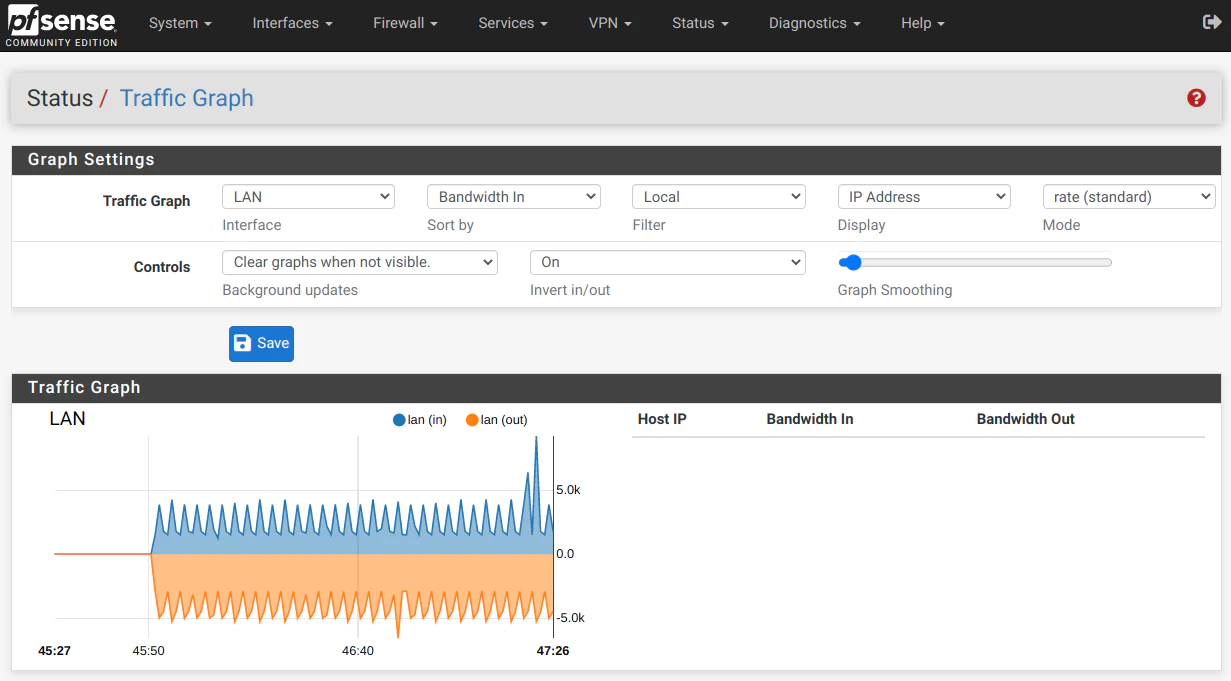The height and width of the screenshot is (681, 1231).
Task: Open the Sort by Bandwidth In dropdown
Action: point(513,197)
